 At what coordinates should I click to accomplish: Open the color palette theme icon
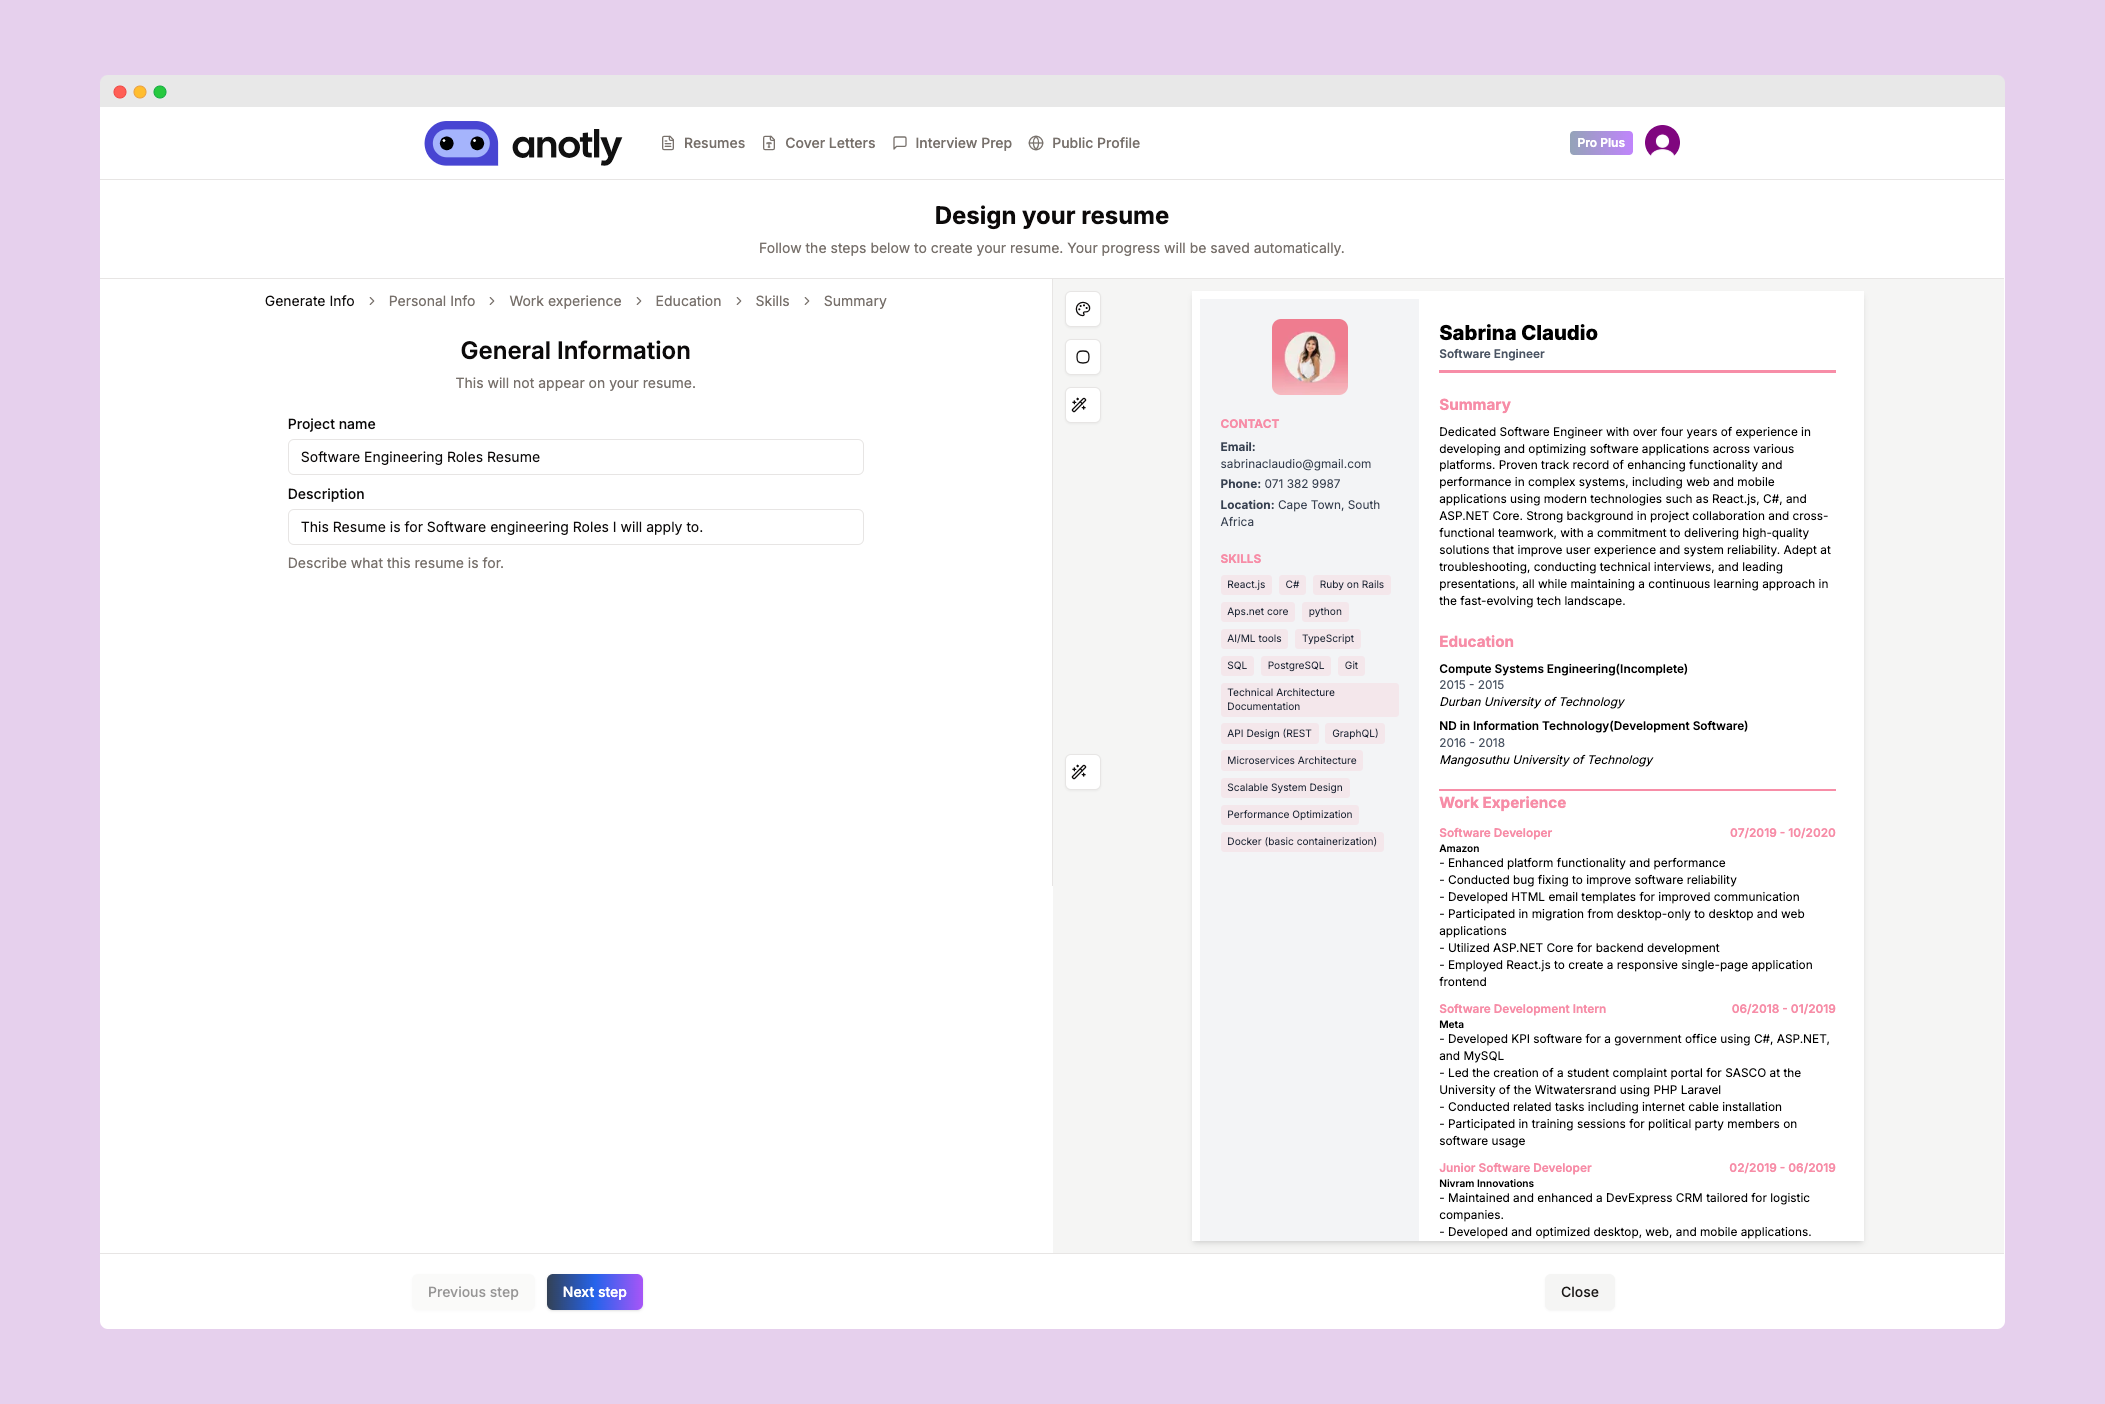coord(1082,309)
